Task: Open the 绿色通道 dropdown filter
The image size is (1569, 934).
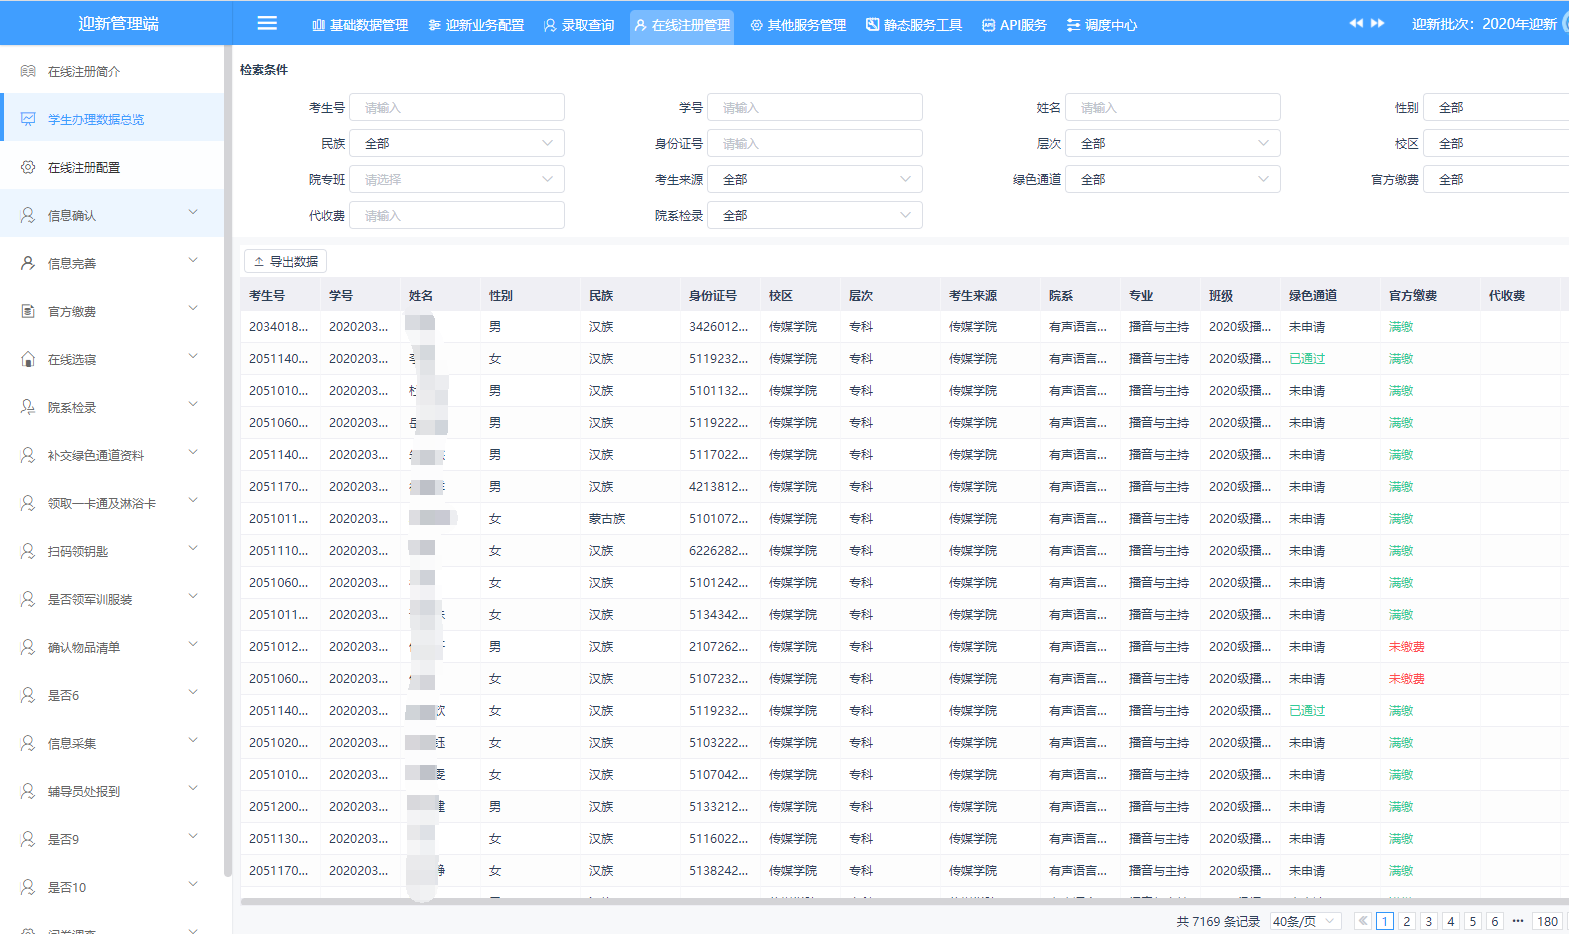Action: [1172, 179]
